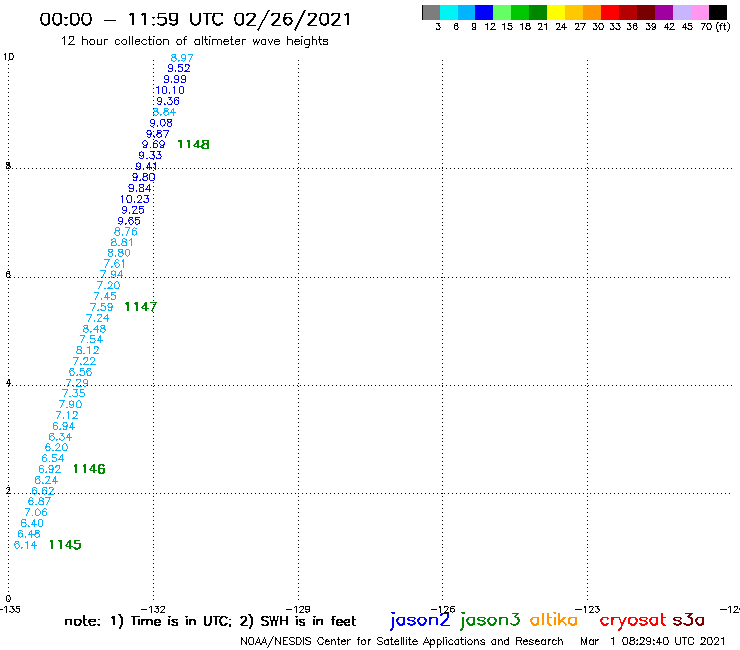This screenshot has width=740, height=650.
Task: Select the note about UTC time and SWH feet
Action: (210, 621)
